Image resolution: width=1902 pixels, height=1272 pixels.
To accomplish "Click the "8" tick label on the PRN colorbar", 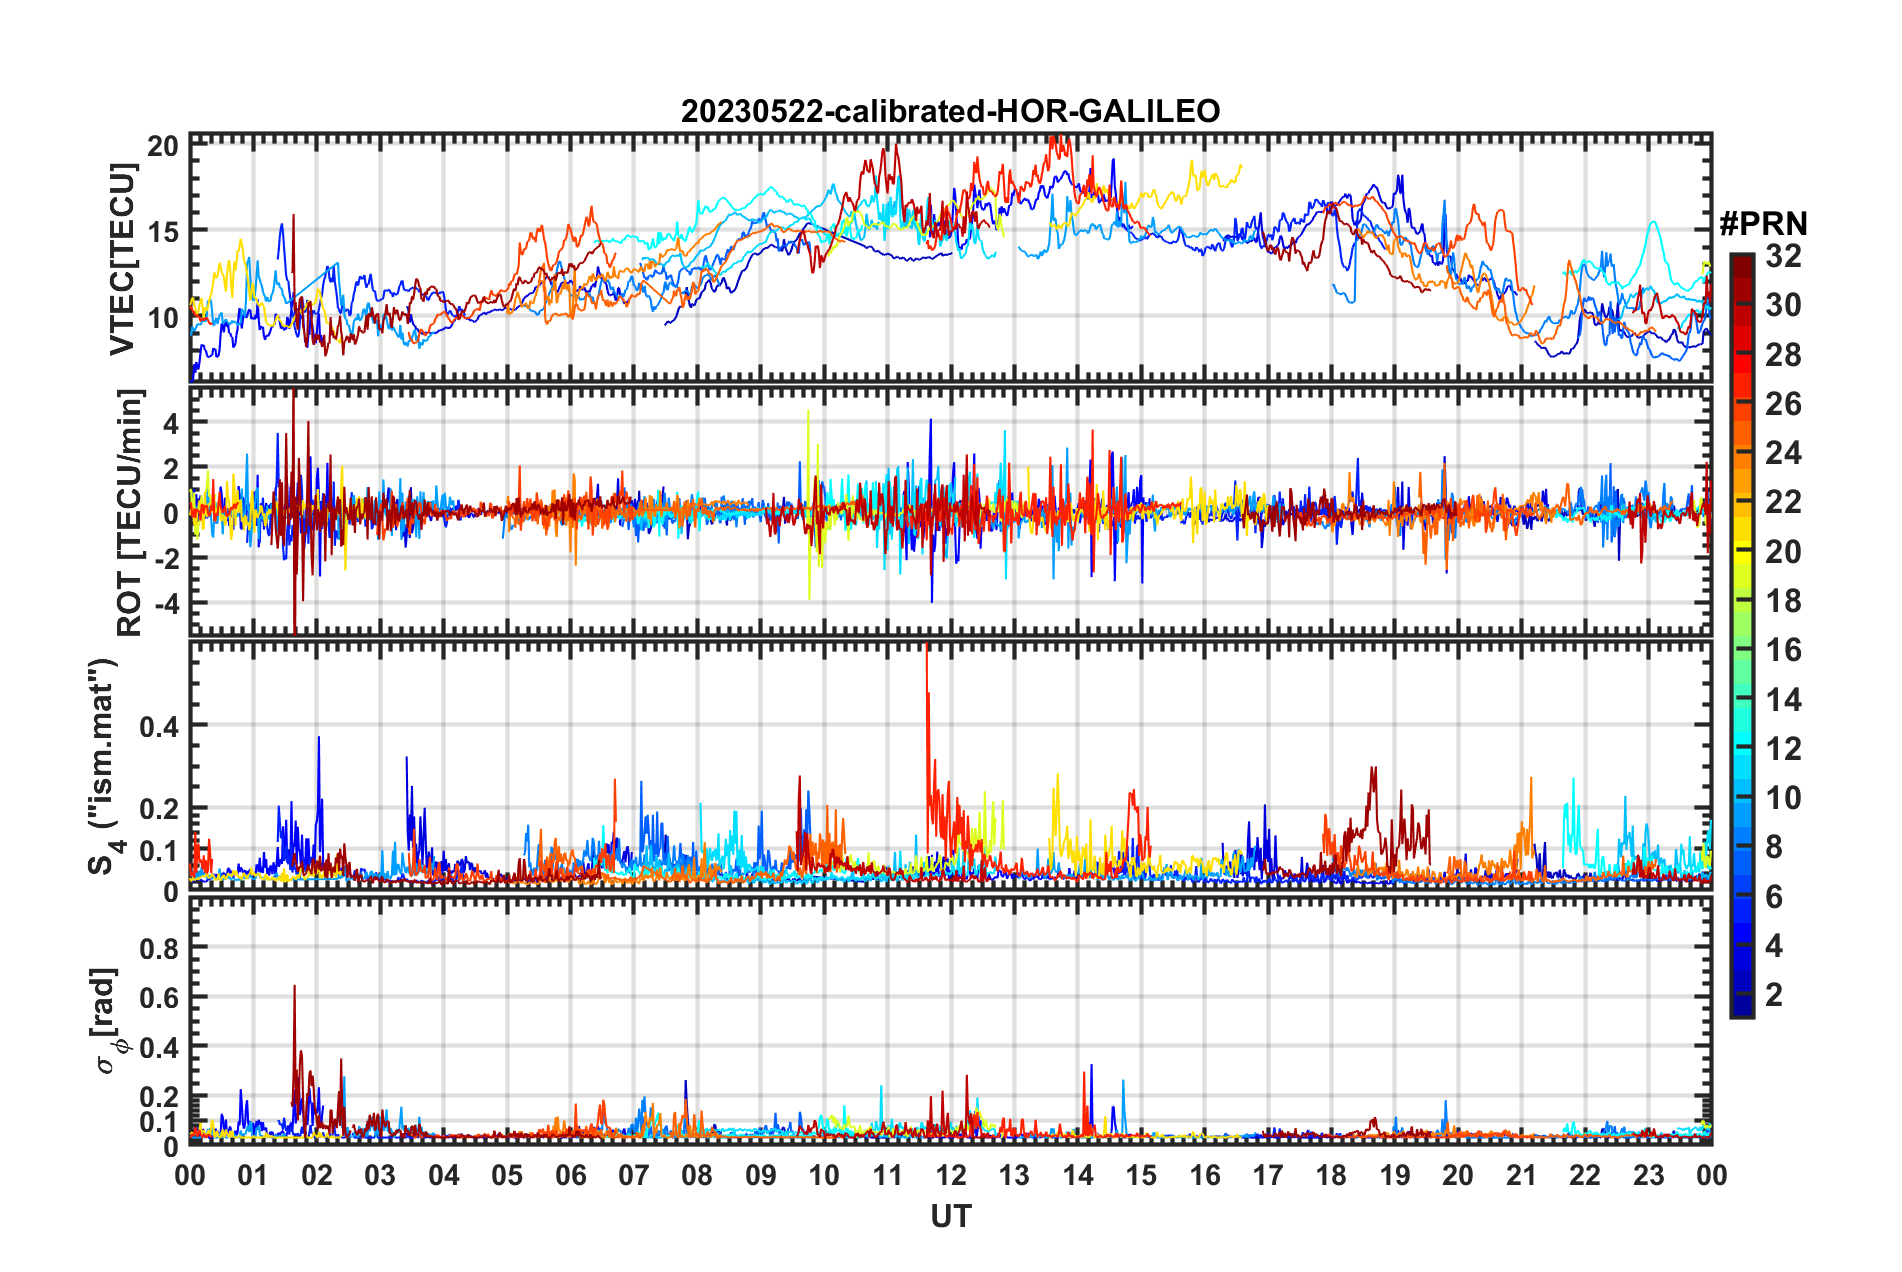I will 1774,847.
